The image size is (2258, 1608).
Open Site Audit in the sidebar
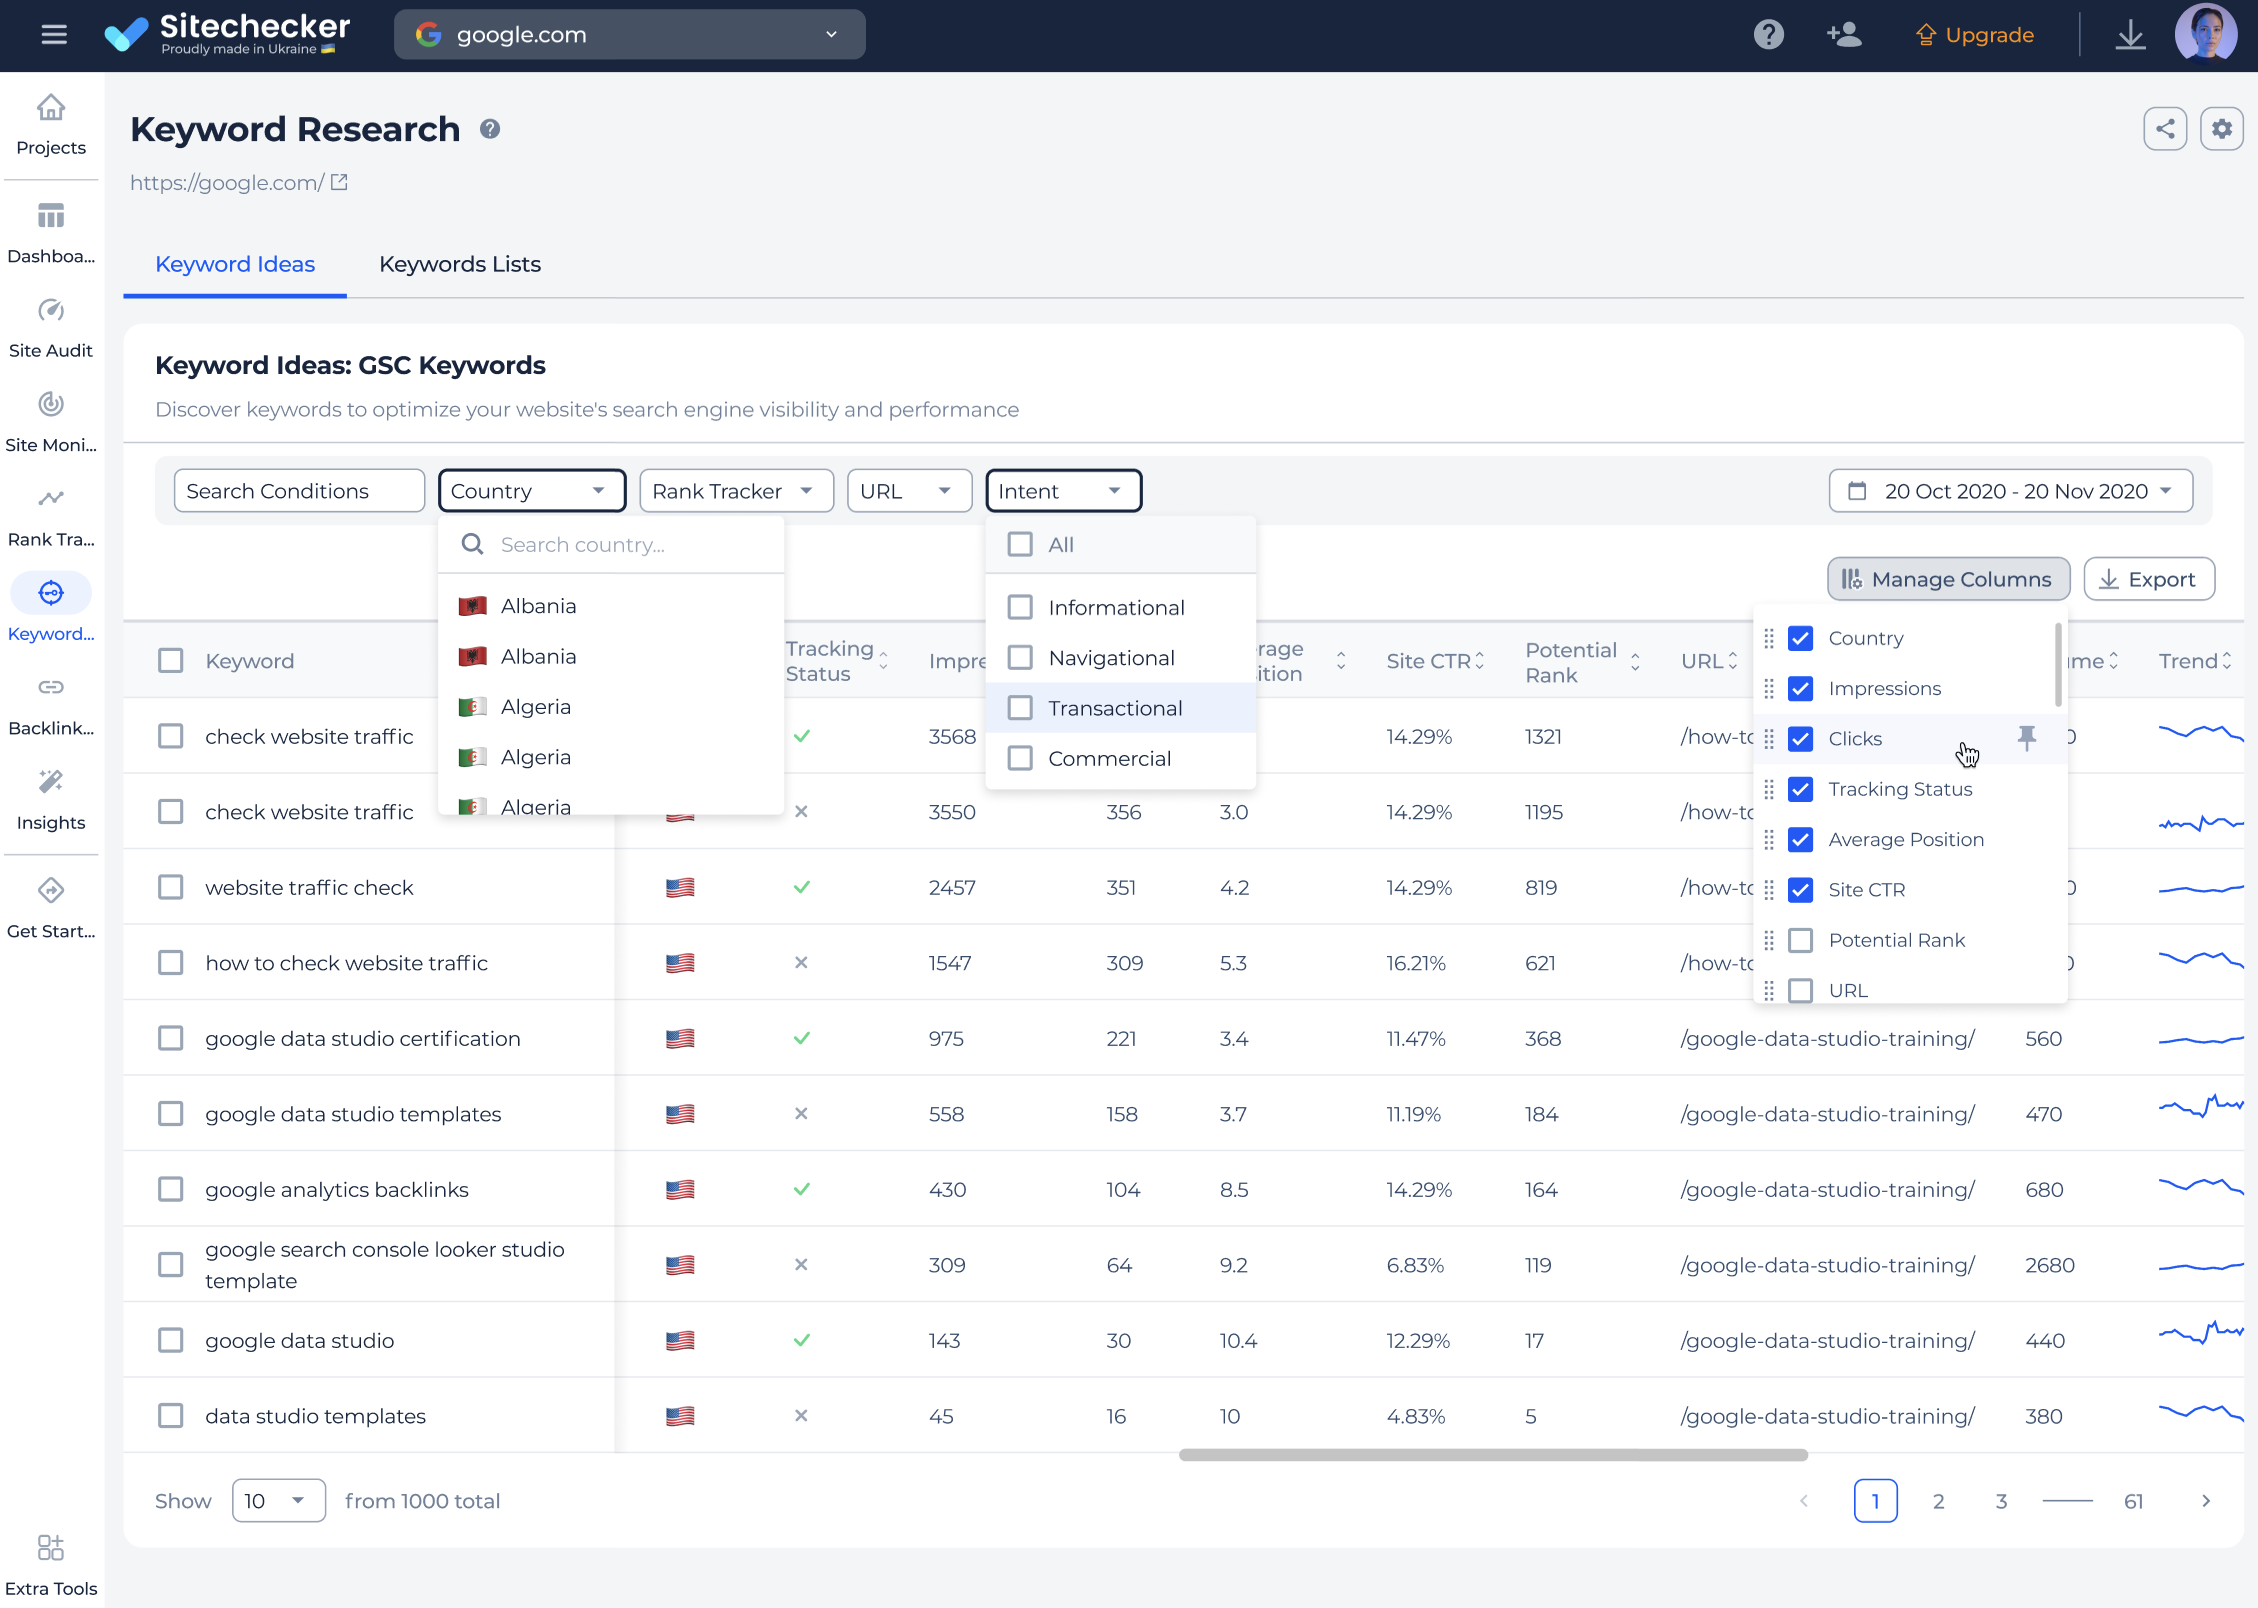[x=51, y=328]
